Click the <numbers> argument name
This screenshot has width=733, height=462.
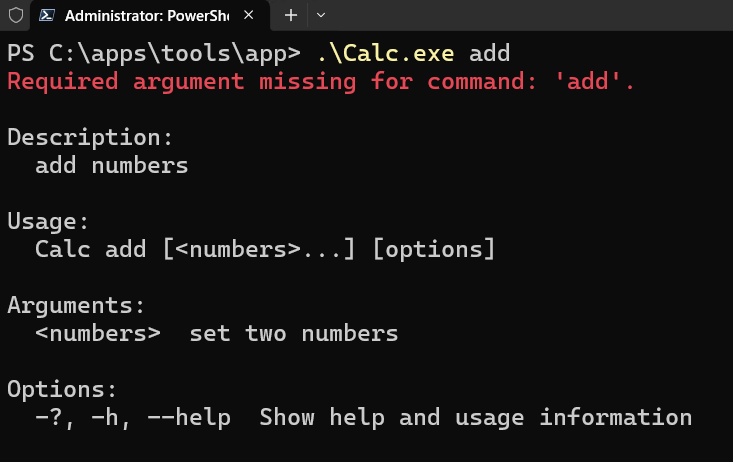(98, 333)
